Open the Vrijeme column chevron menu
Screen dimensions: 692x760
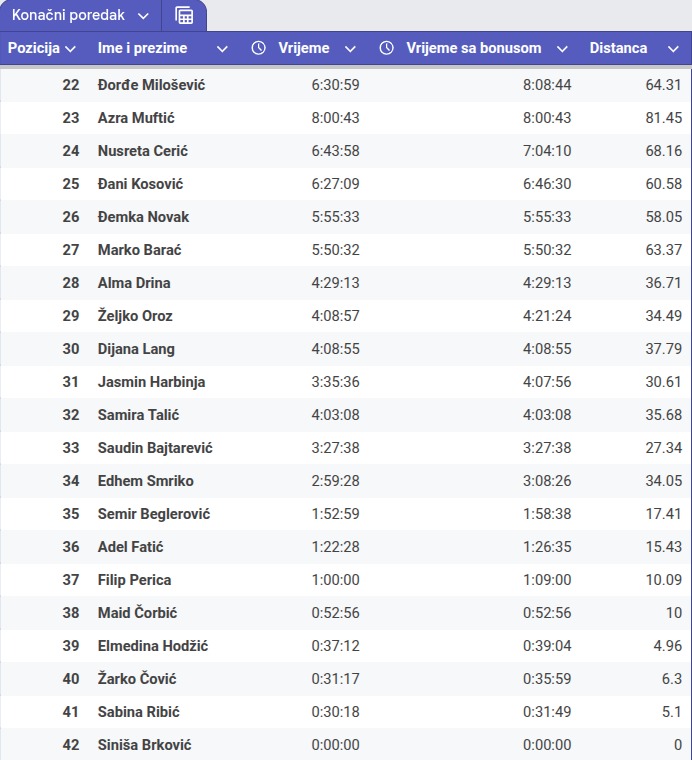coord(350,49)
